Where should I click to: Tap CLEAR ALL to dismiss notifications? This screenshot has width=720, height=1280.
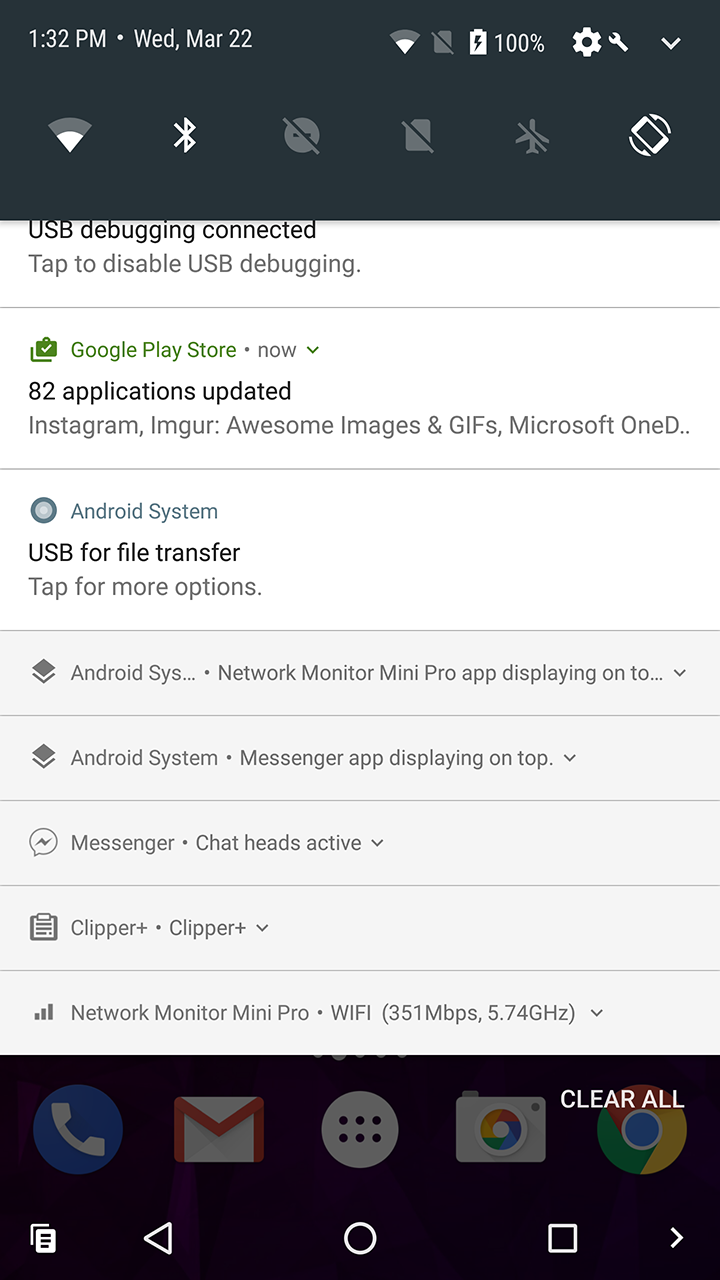point(622,1098)
